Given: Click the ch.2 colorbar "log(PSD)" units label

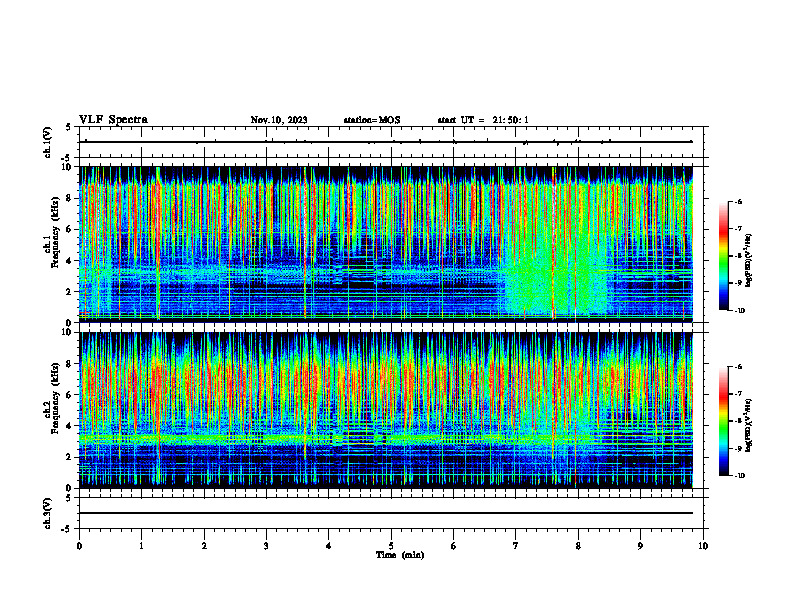Looking at the screenshot, I should (x=749, y=425).
